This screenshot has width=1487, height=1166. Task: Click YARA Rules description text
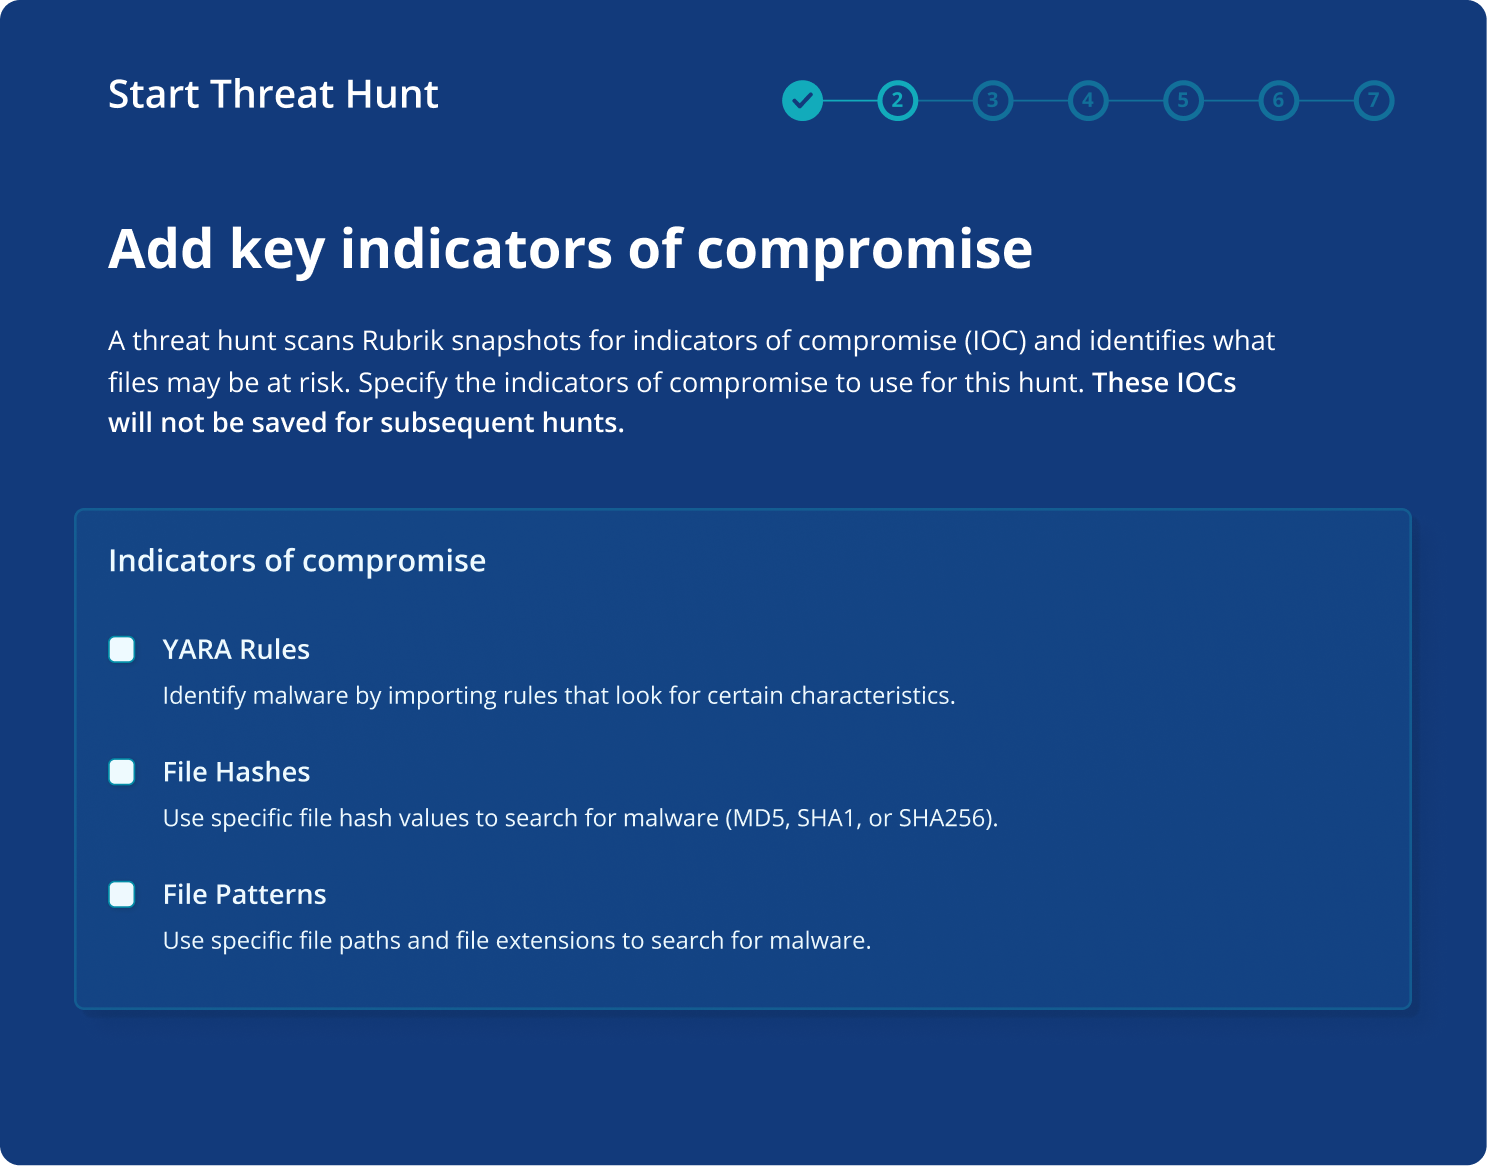pos(559,696)
